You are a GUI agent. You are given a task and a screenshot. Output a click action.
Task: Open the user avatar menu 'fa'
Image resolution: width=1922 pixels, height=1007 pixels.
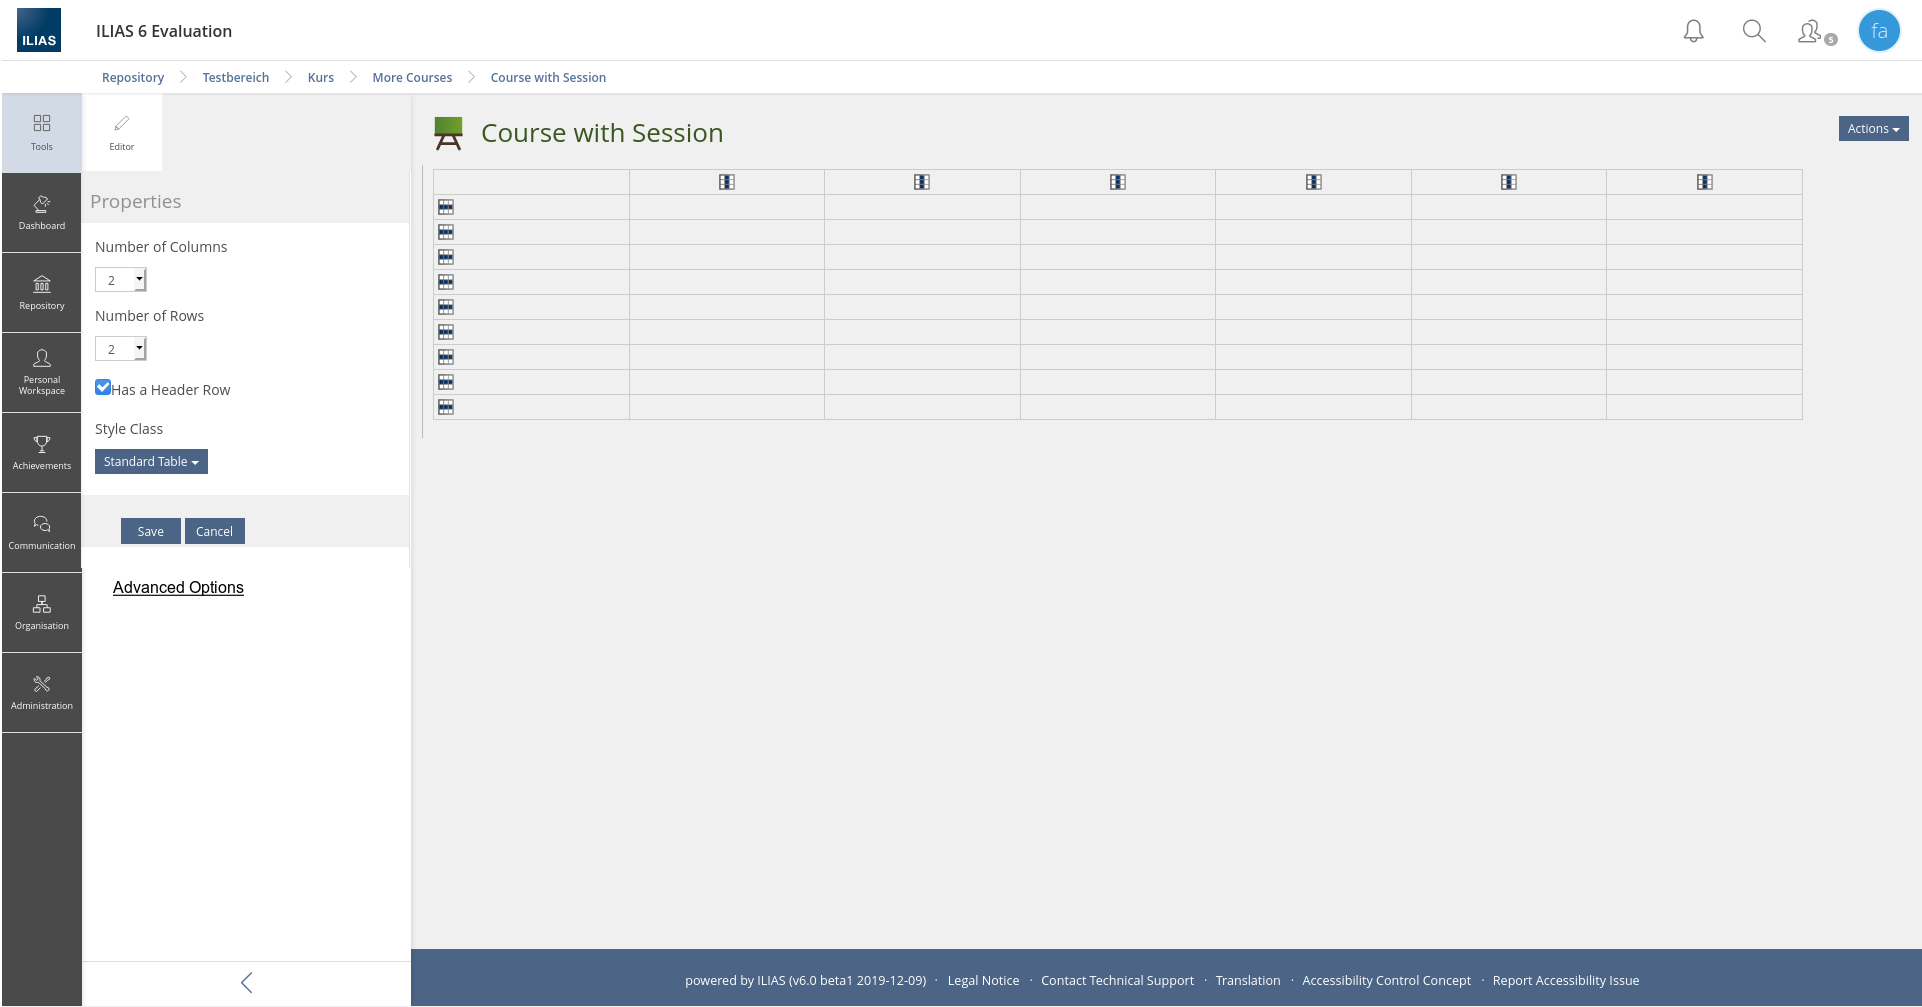tap(1879, 31)
